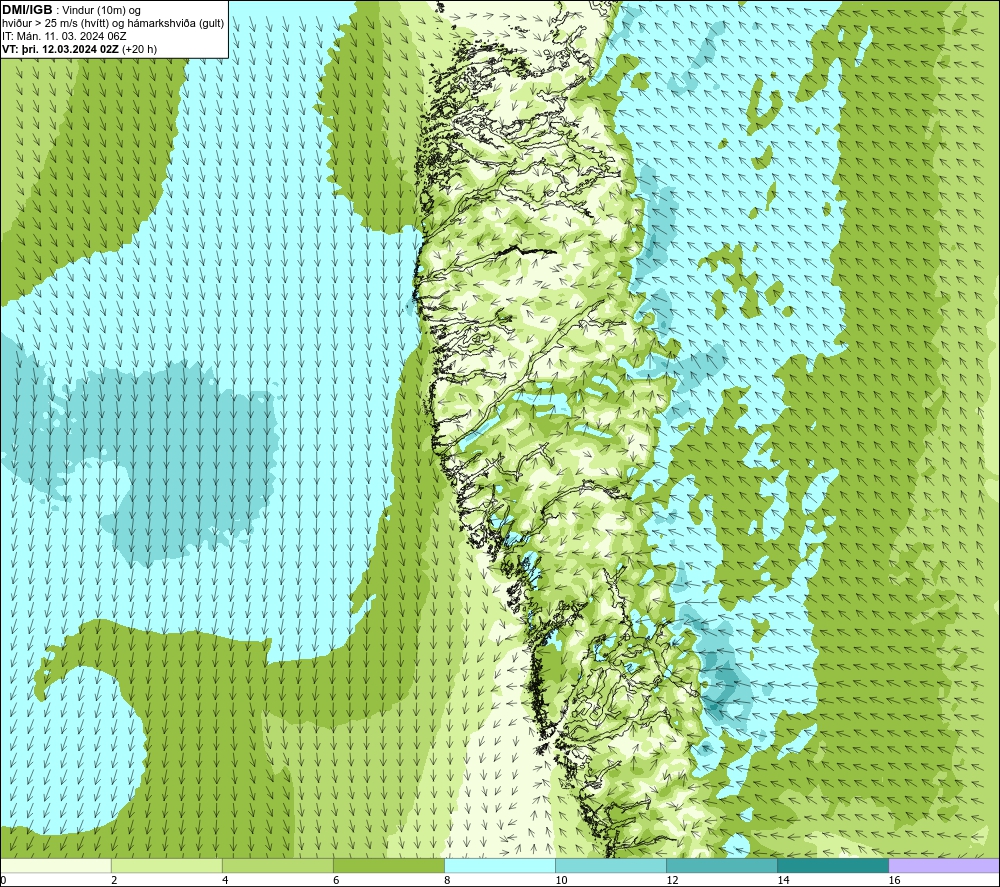Click the dark teal 14–16 m/s legend swatch
Screen dimensions: 1000x887
coord(833,865)
